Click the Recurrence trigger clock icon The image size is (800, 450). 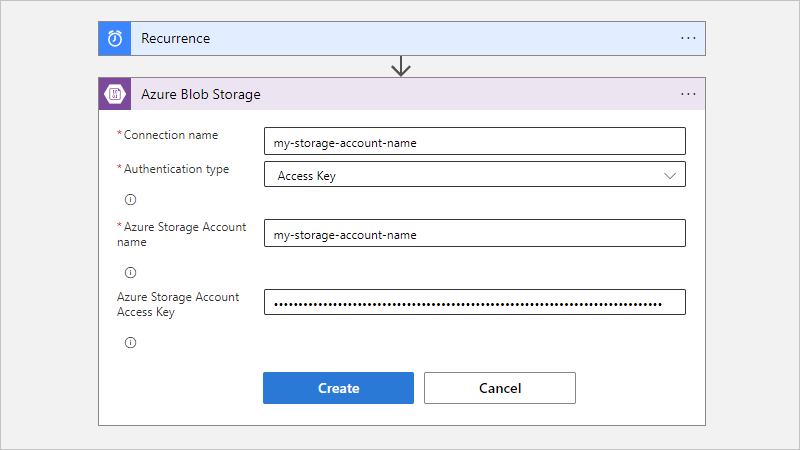pos(115,39)
